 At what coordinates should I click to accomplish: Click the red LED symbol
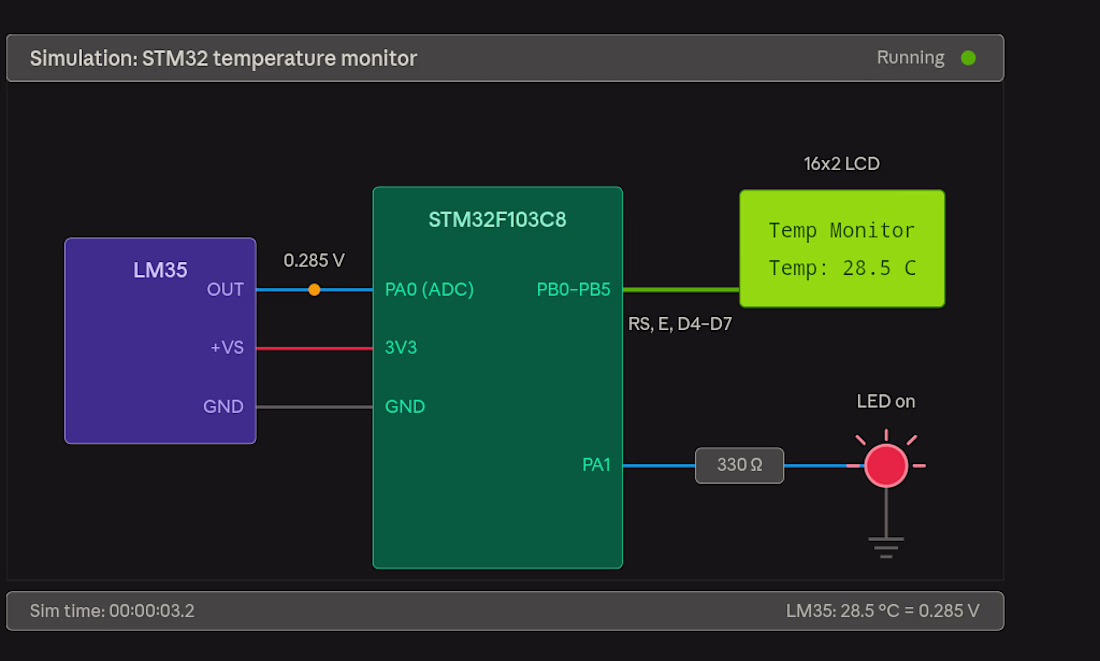pyautogui.click(x=886, y=465)
